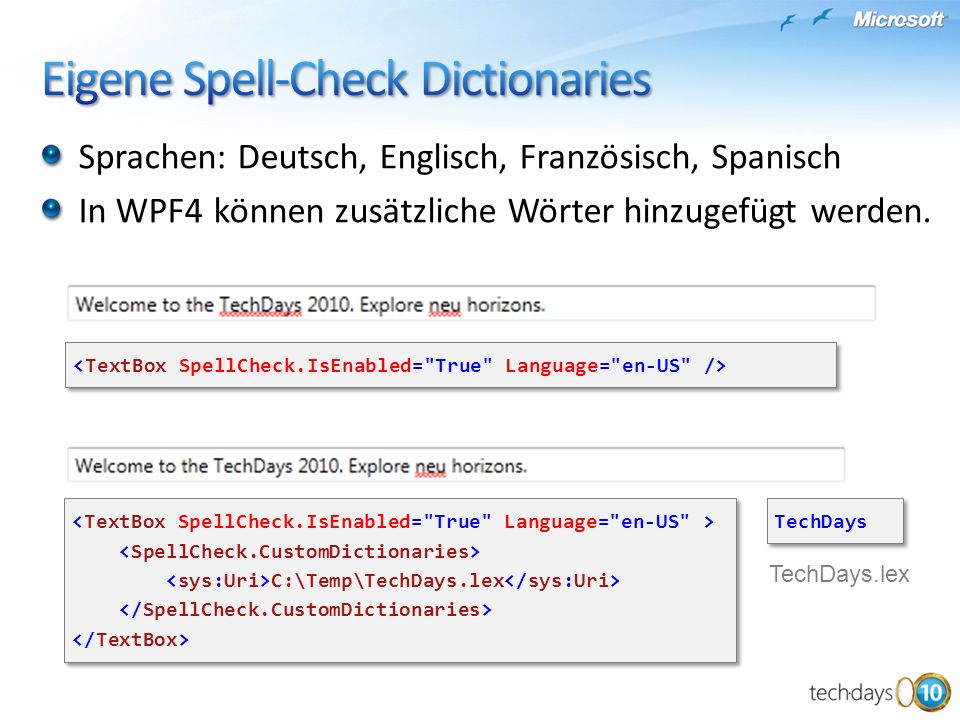
Task: Click the Microsoft logo in the header
Action: [898, 20]
